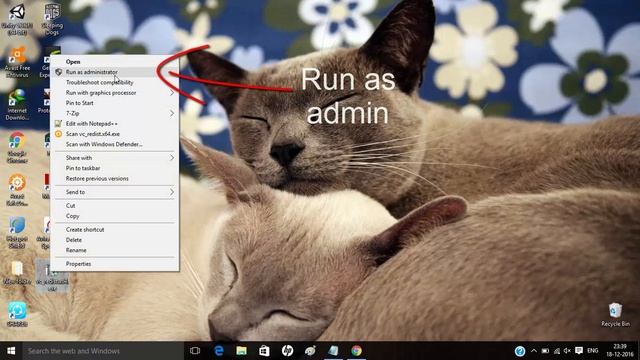The image size is (640, 360).
Task: Select Pin to taskbar
Action: click(x=115, y=168)
